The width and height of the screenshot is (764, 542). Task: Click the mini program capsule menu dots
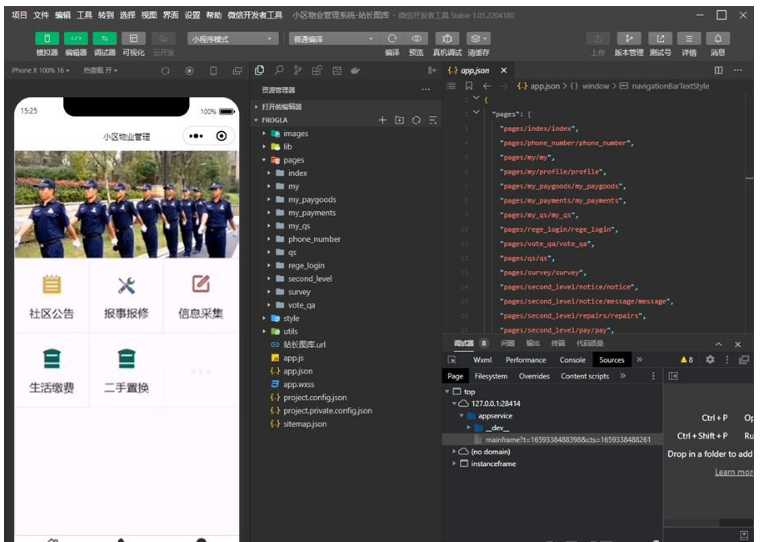click(x=196, y=136)
